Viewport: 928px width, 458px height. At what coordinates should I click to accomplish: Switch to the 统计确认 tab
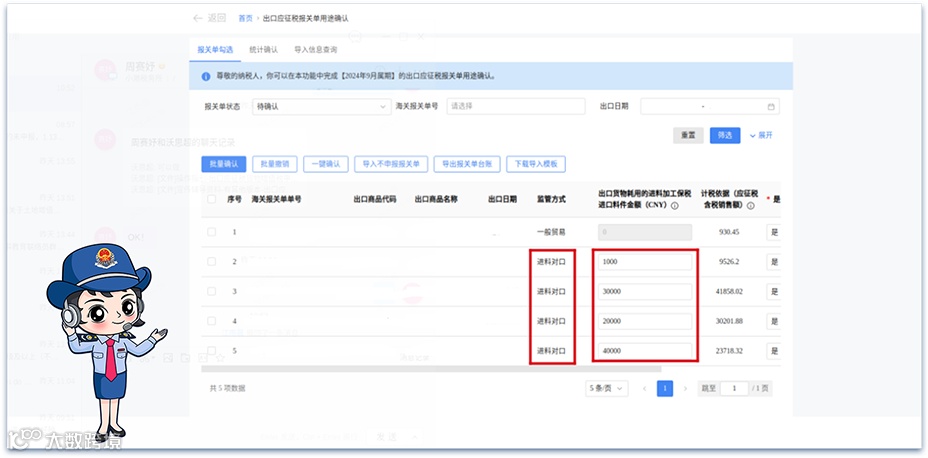point(263,50)
